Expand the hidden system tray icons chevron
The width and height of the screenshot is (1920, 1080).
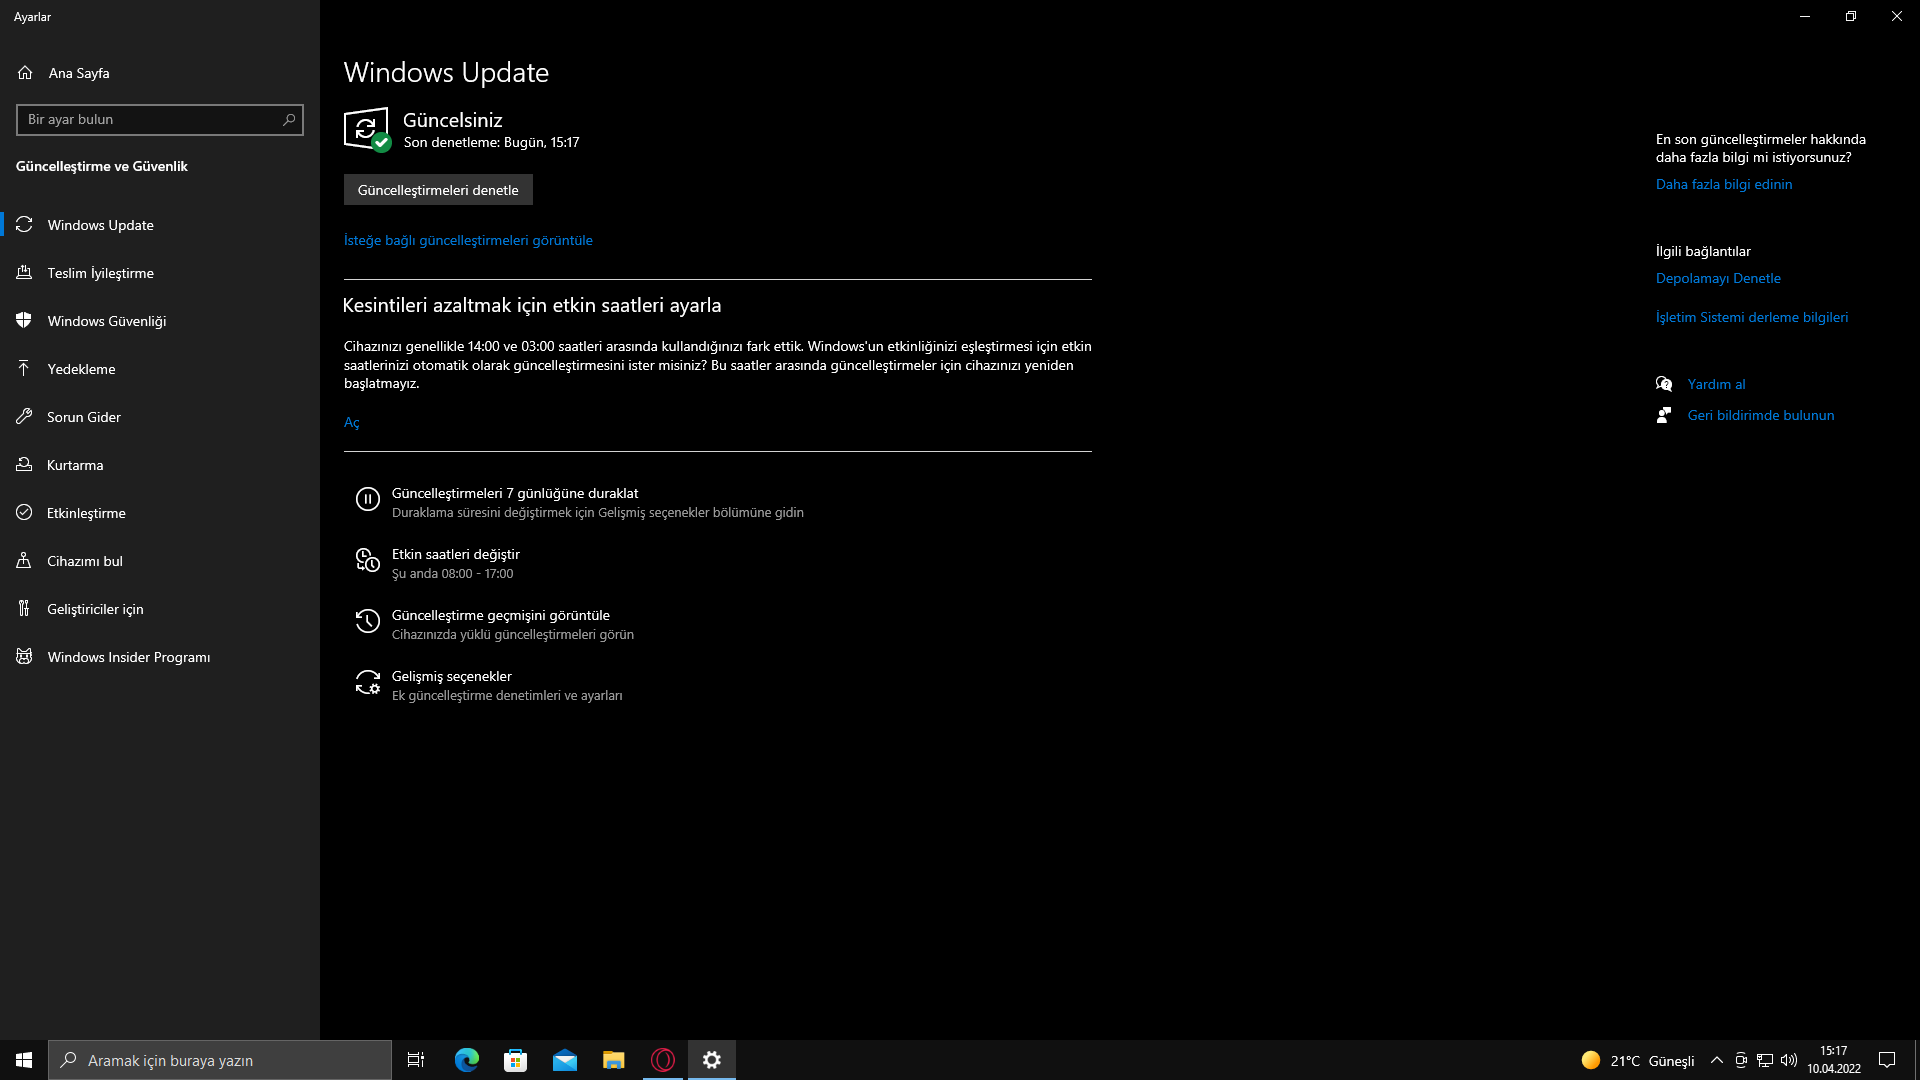tap(1716, 1060)
